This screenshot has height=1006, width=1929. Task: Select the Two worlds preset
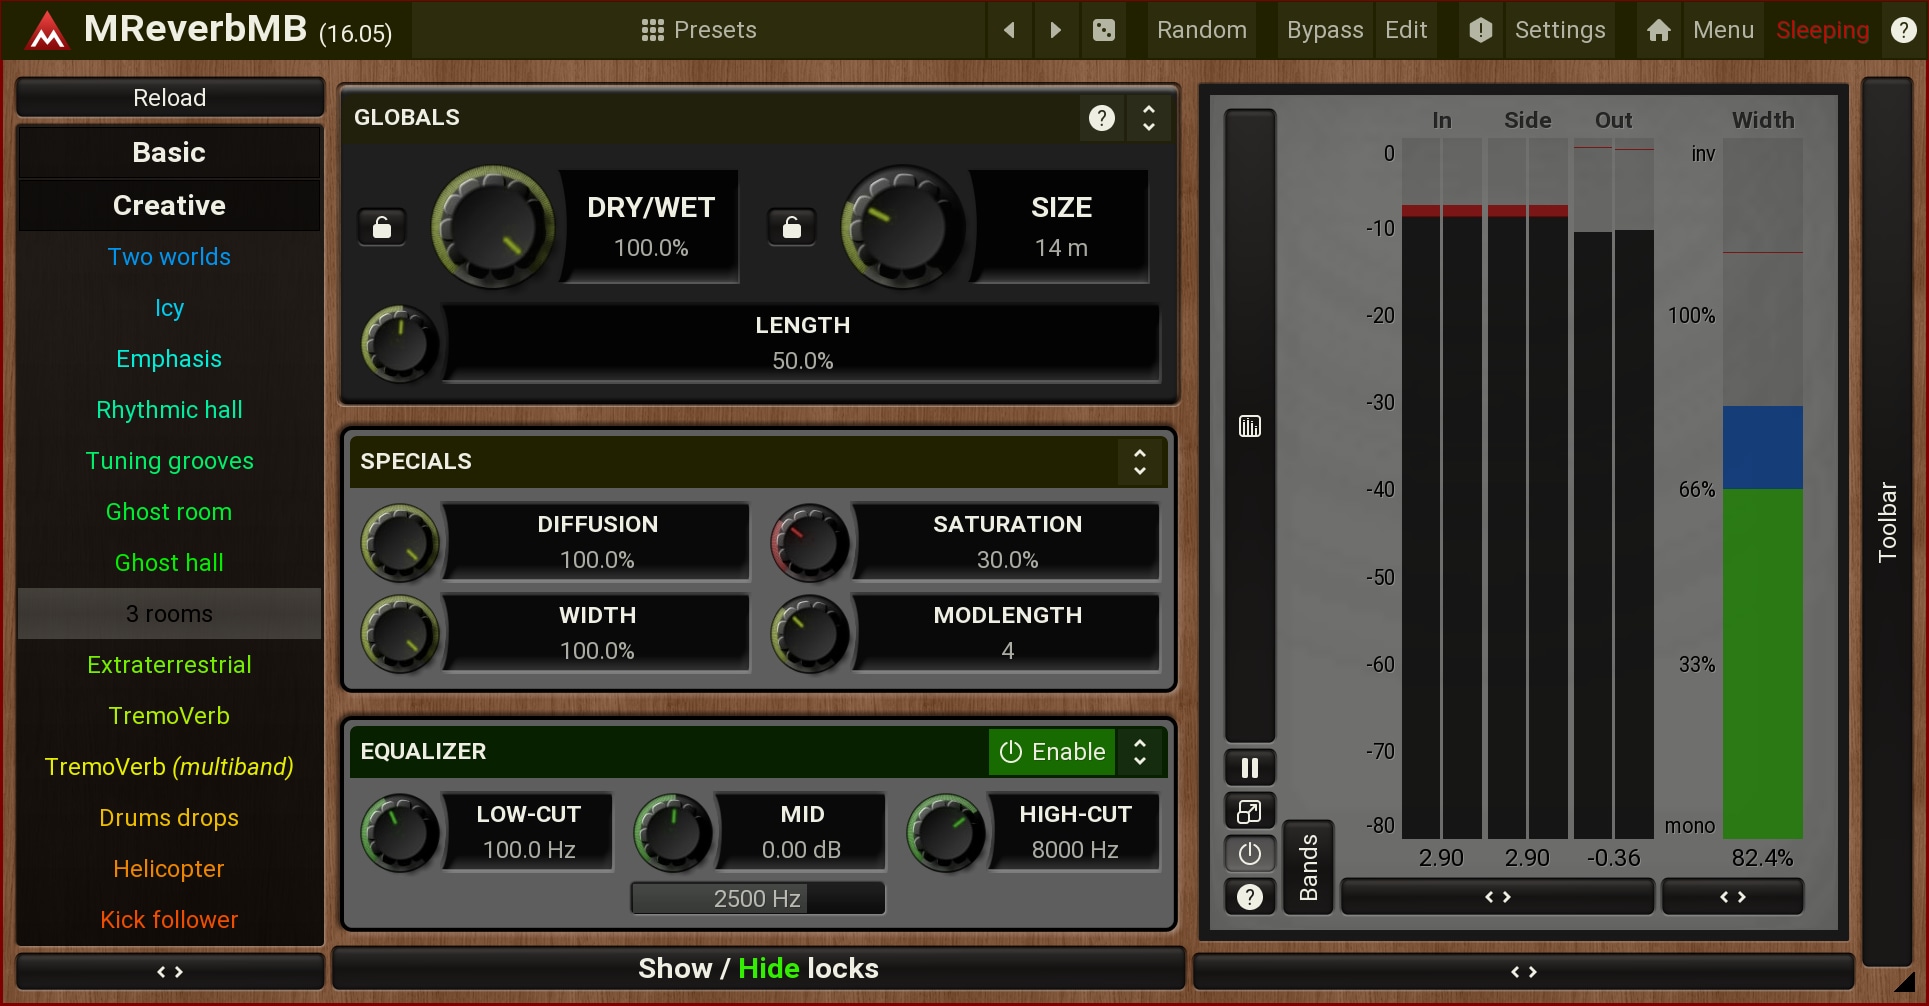pos(170,257)
